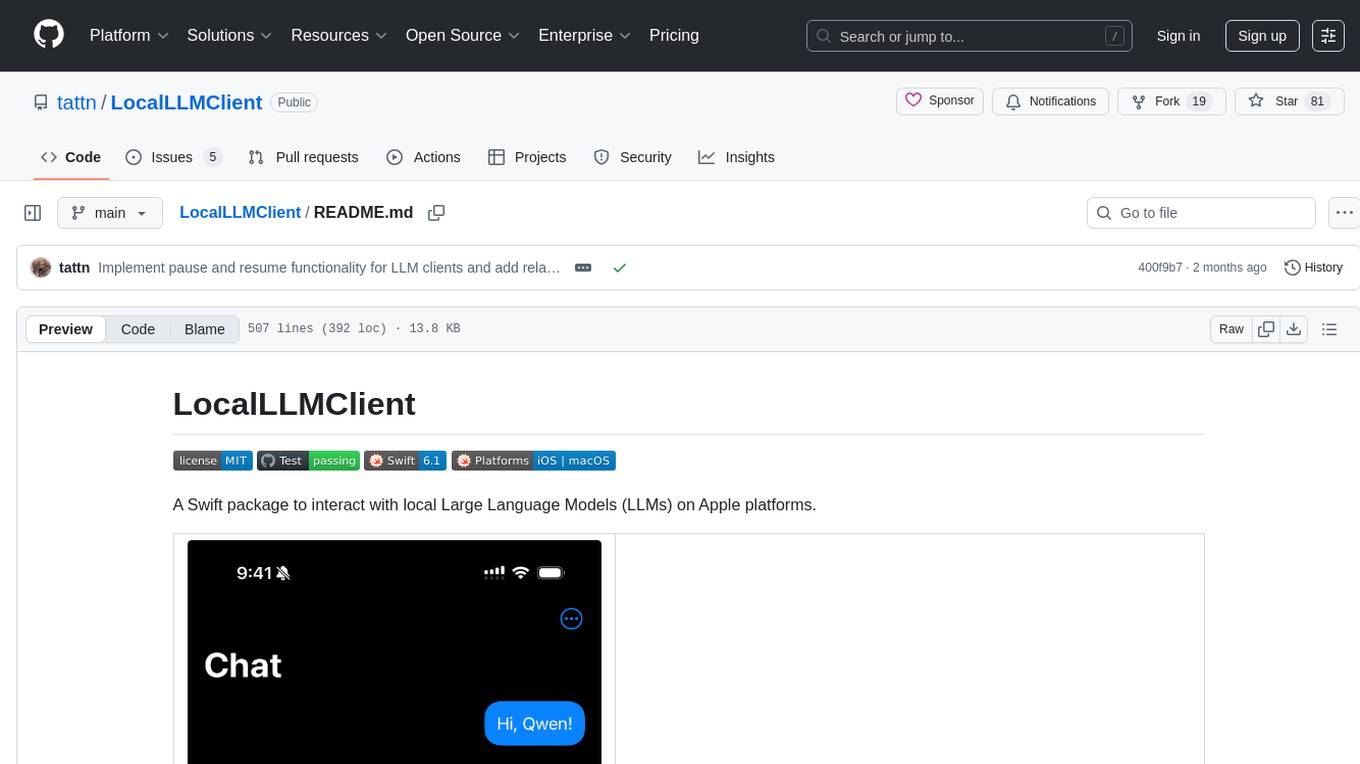Open the Pull requests tab
1360x764 pixels.
tap(303, 157)
